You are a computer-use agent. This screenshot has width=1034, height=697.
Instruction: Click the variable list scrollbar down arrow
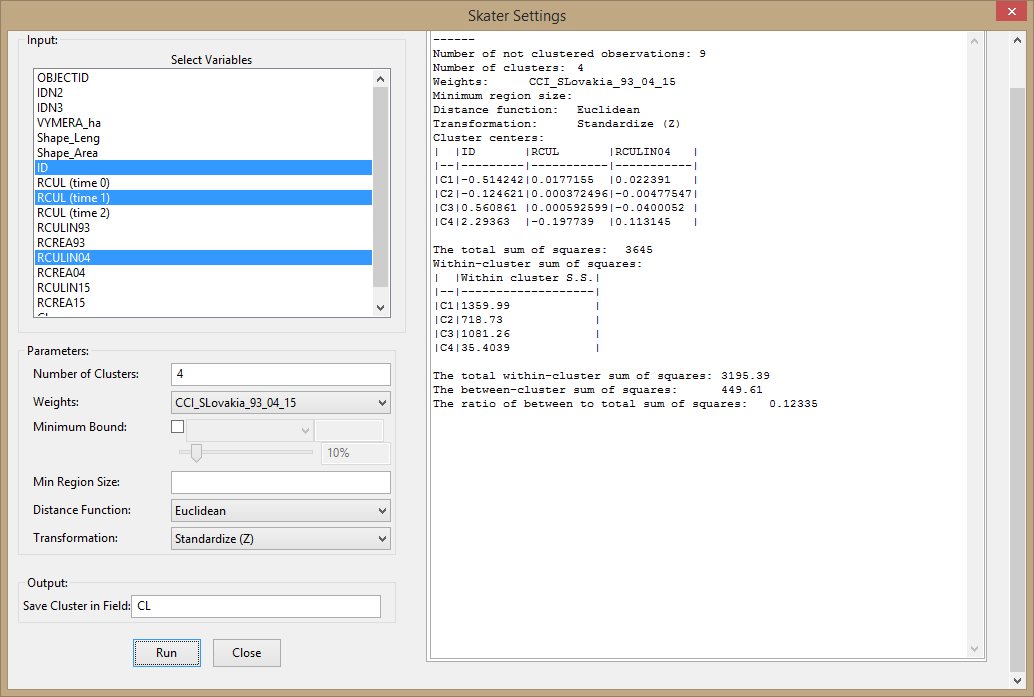[381, 308]
